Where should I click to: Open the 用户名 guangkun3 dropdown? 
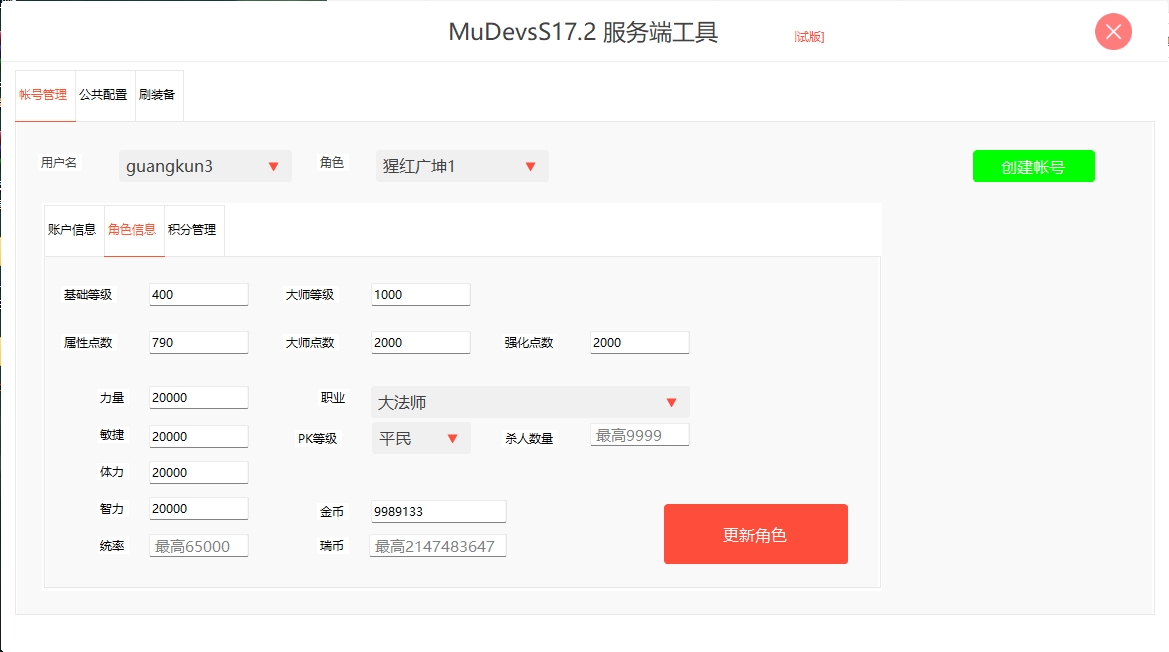[205, 166]
